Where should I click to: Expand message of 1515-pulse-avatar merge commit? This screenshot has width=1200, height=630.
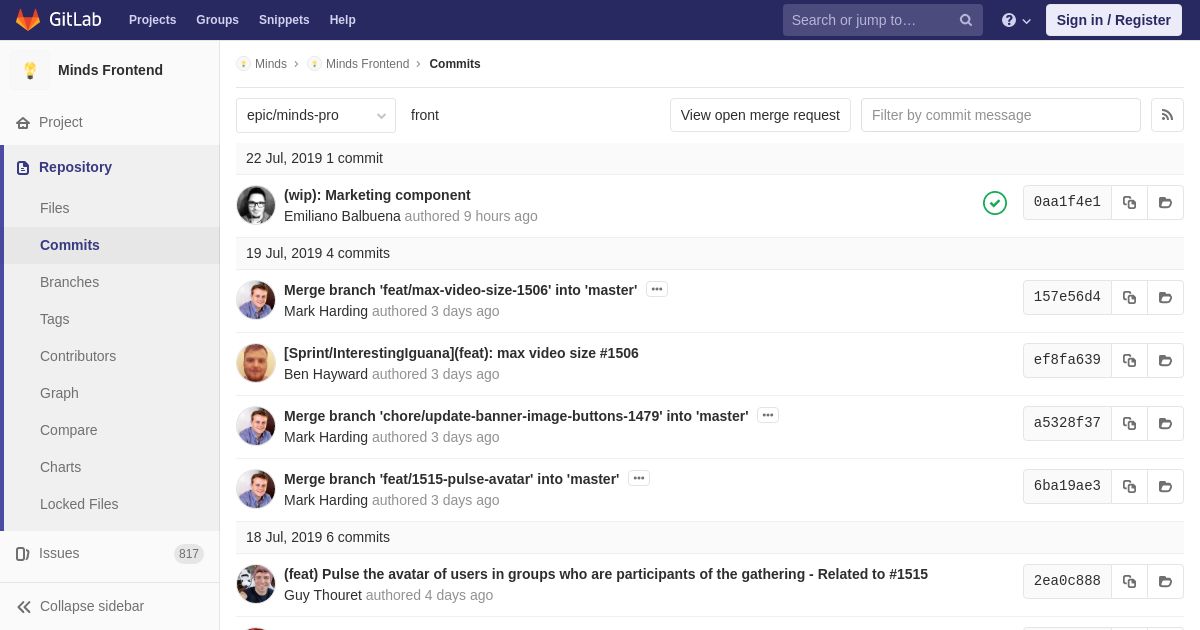tap(639, 478)
